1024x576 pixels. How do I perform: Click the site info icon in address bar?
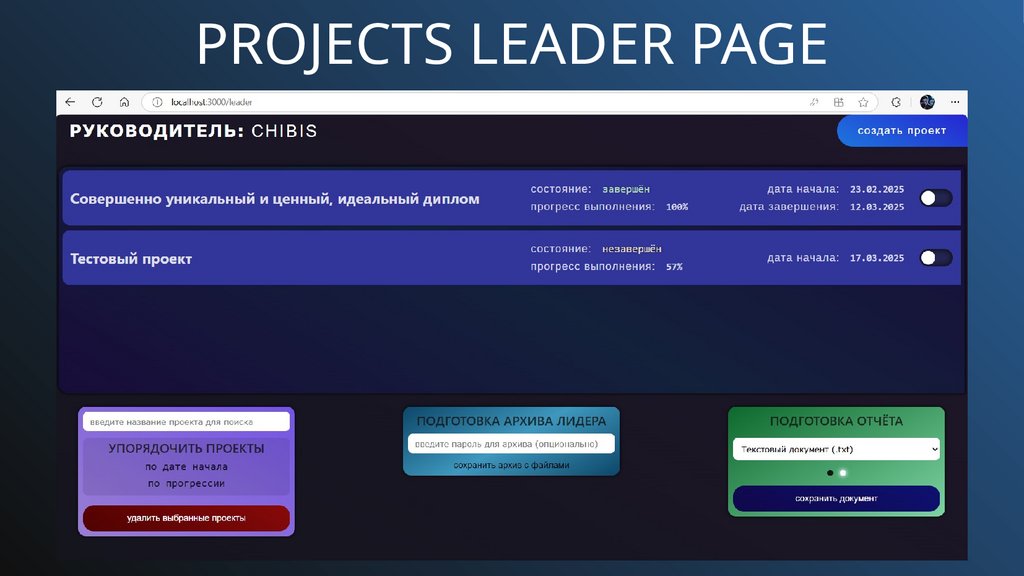[x=156, y=101]
